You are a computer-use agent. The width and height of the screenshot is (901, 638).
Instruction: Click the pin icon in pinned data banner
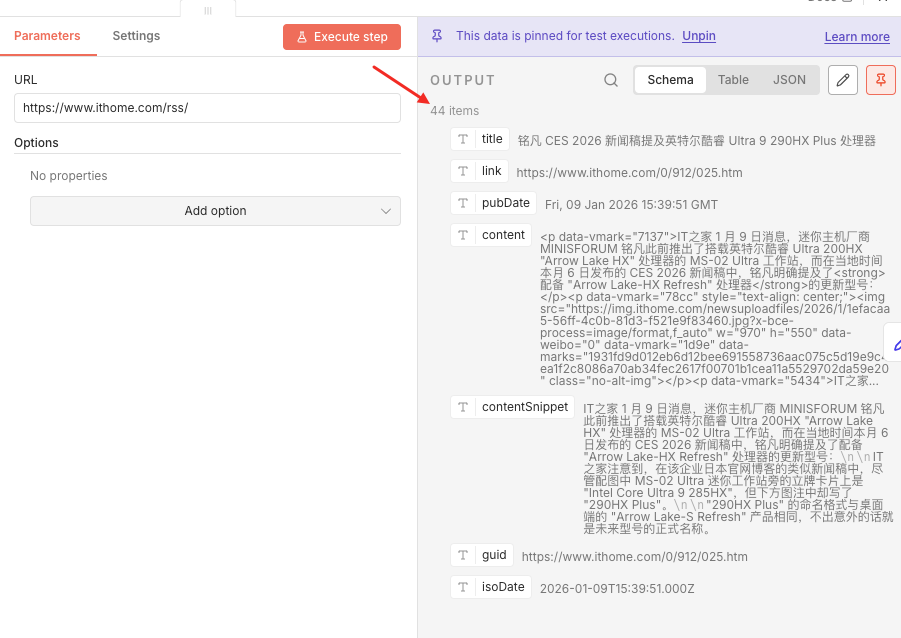point(437,36)
